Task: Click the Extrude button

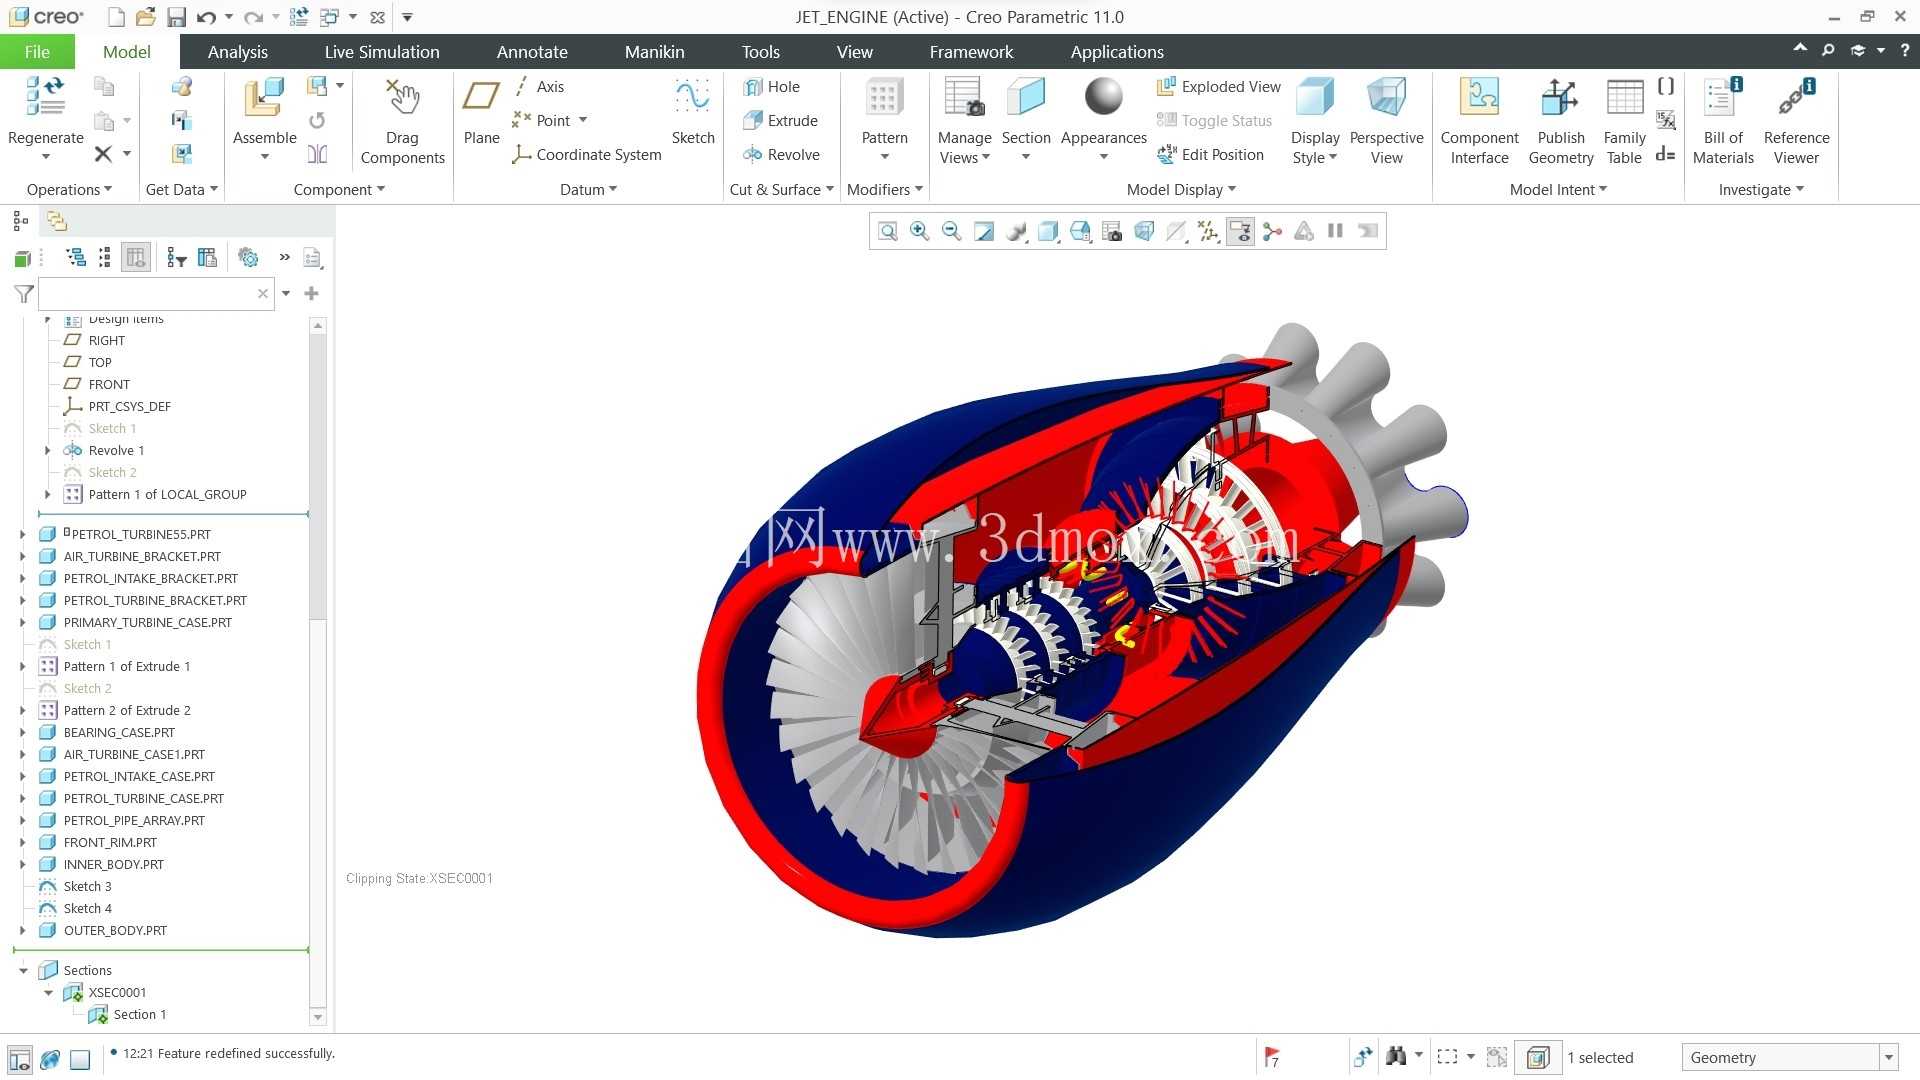Action: [780, 121]
